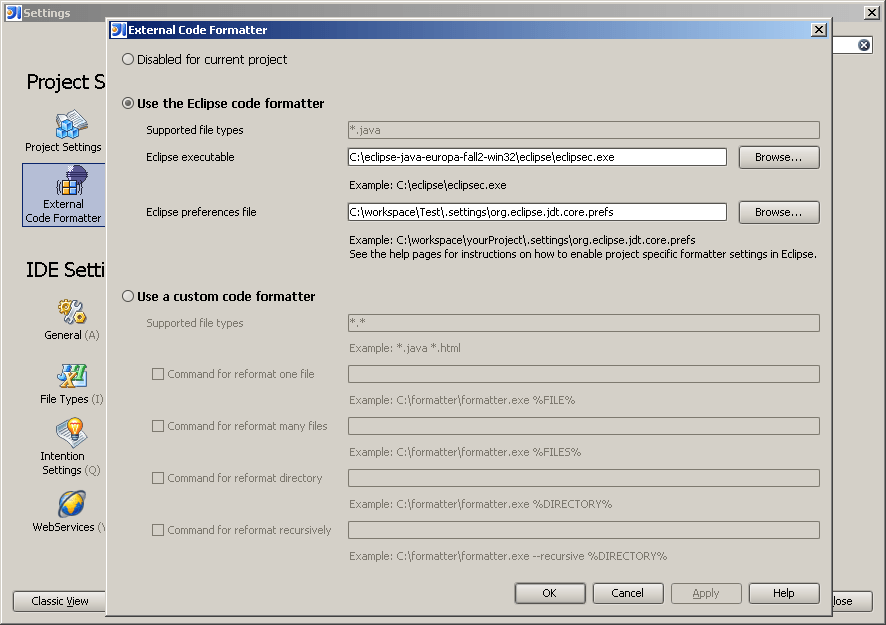886x625 pixels.
Task: Enable Command for reformat directory checkbox
Action: coord(158,478)
